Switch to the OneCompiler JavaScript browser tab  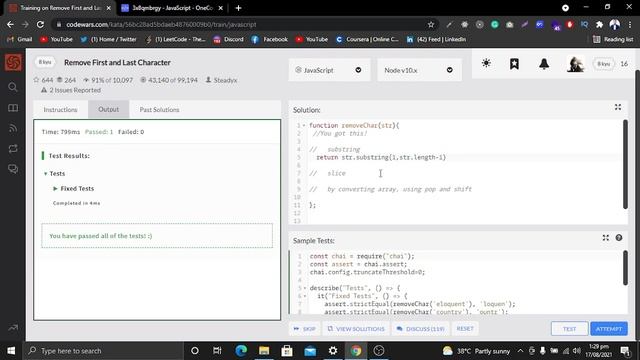pos(172,8)
